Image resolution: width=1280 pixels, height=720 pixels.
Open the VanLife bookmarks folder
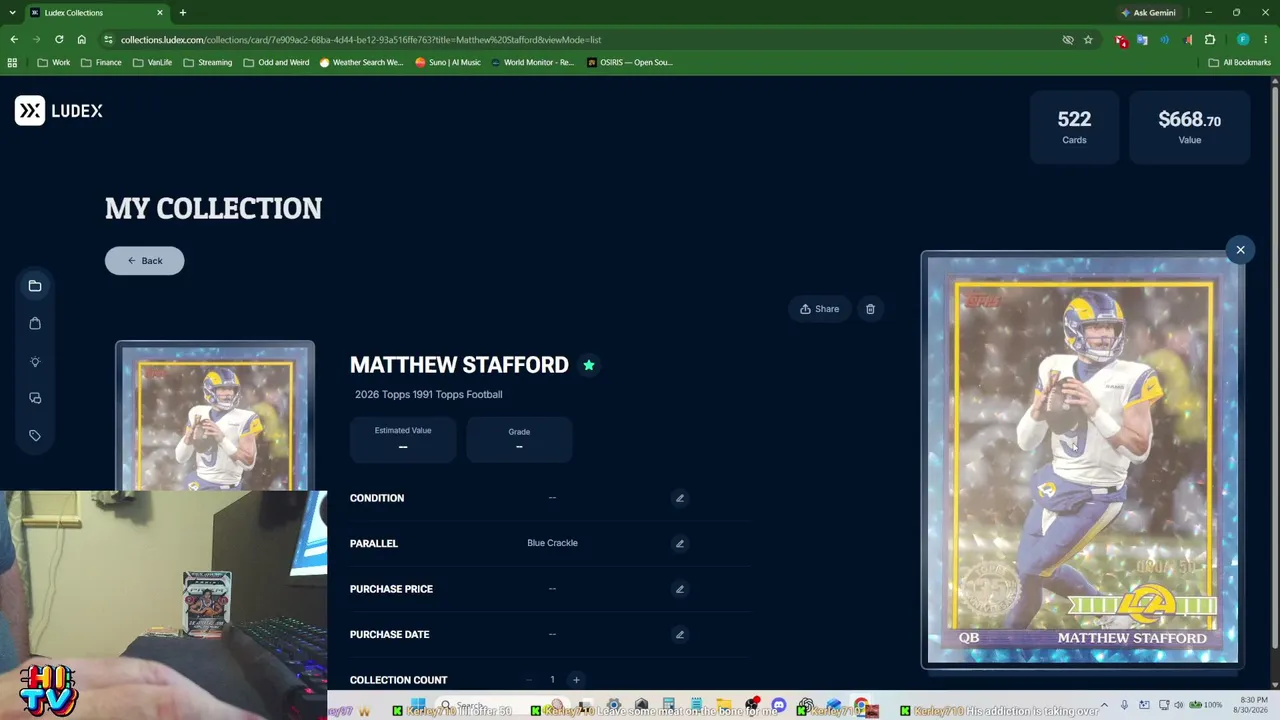click(153, 62)
